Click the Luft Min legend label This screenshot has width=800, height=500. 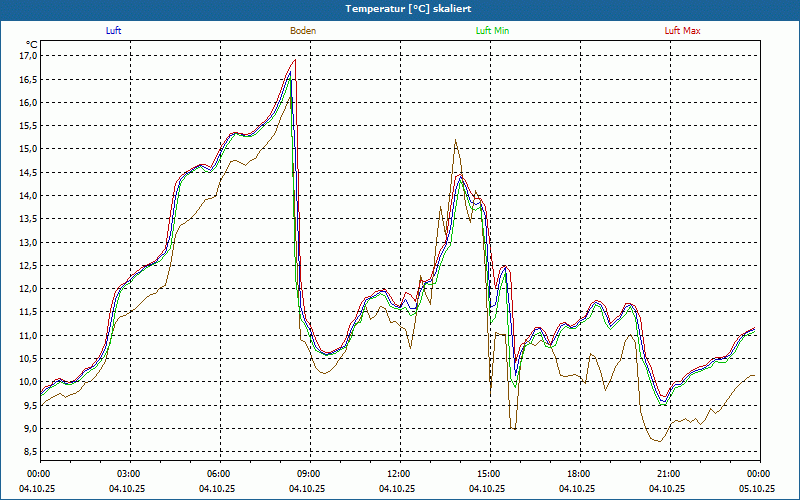[492, 31]
